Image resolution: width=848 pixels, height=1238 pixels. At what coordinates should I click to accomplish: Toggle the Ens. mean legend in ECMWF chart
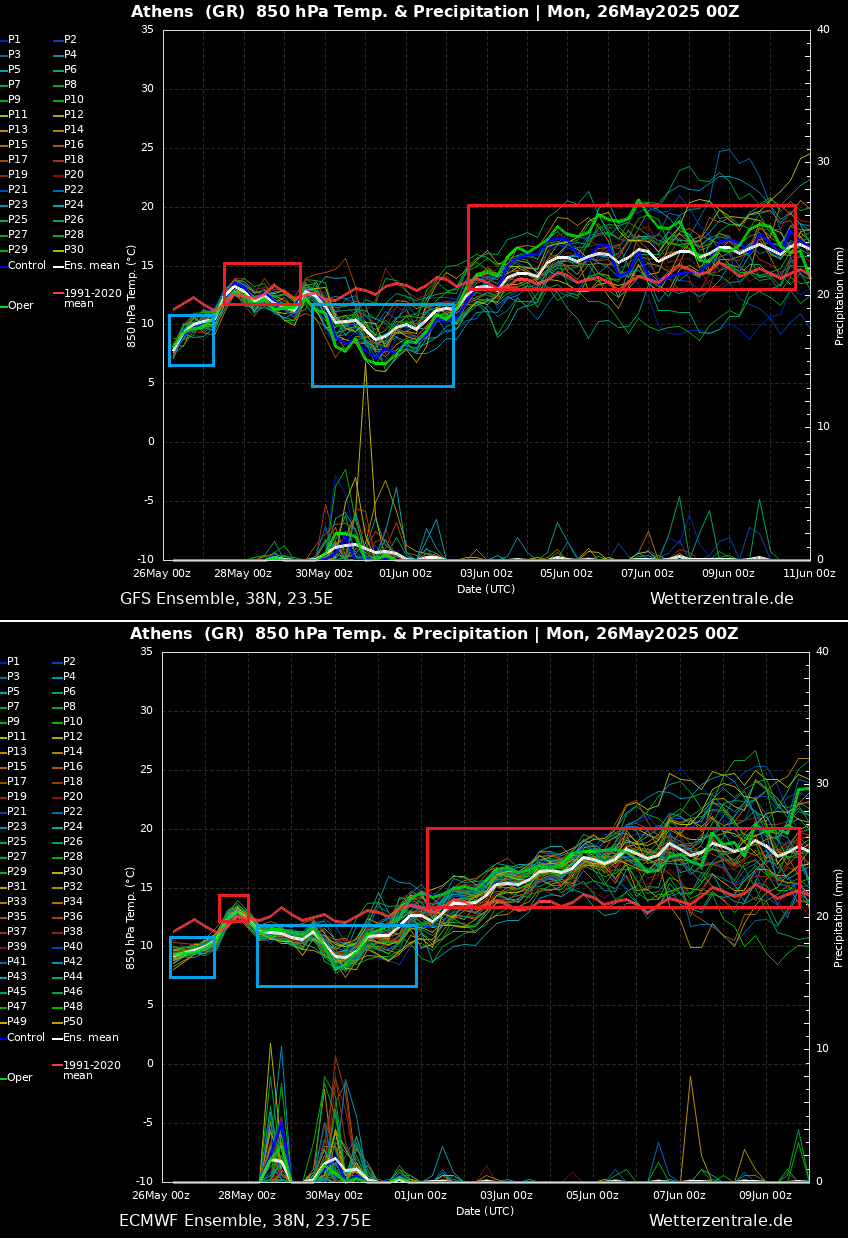click(x=90, y=1038)
